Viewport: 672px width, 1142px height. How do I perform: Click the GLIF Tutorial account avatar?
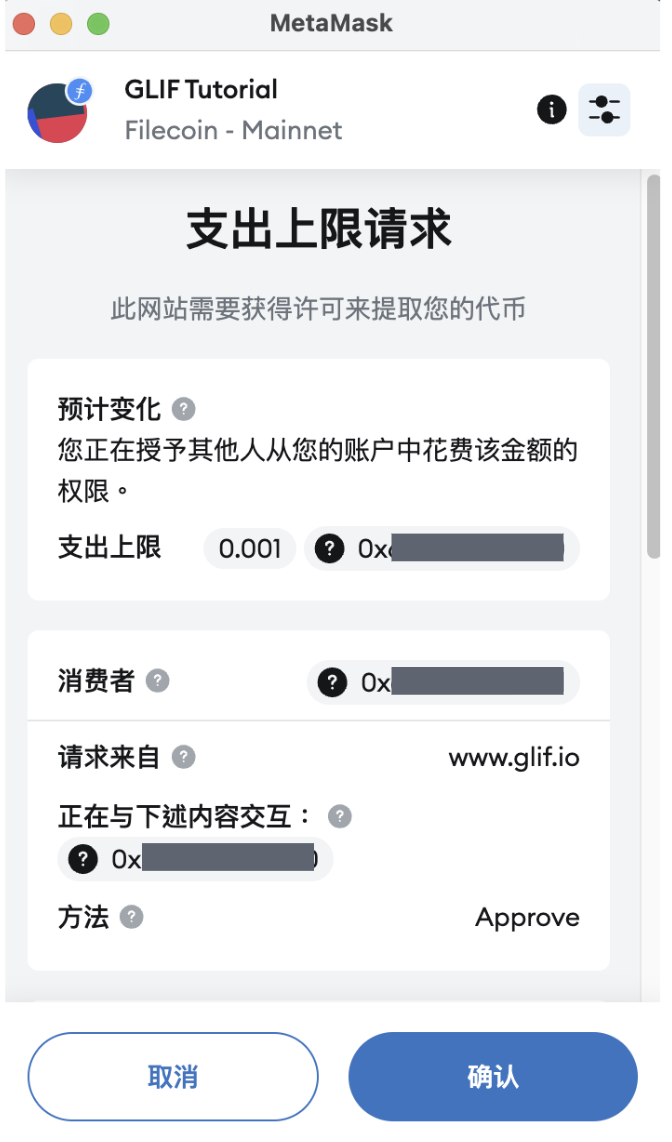[x=57, y=110]
